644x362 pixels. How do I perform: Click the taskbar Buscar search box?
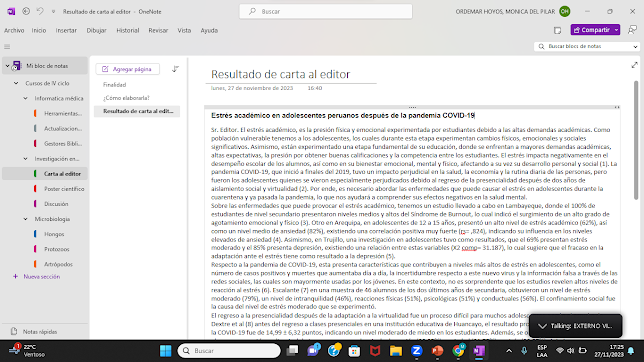229,351
